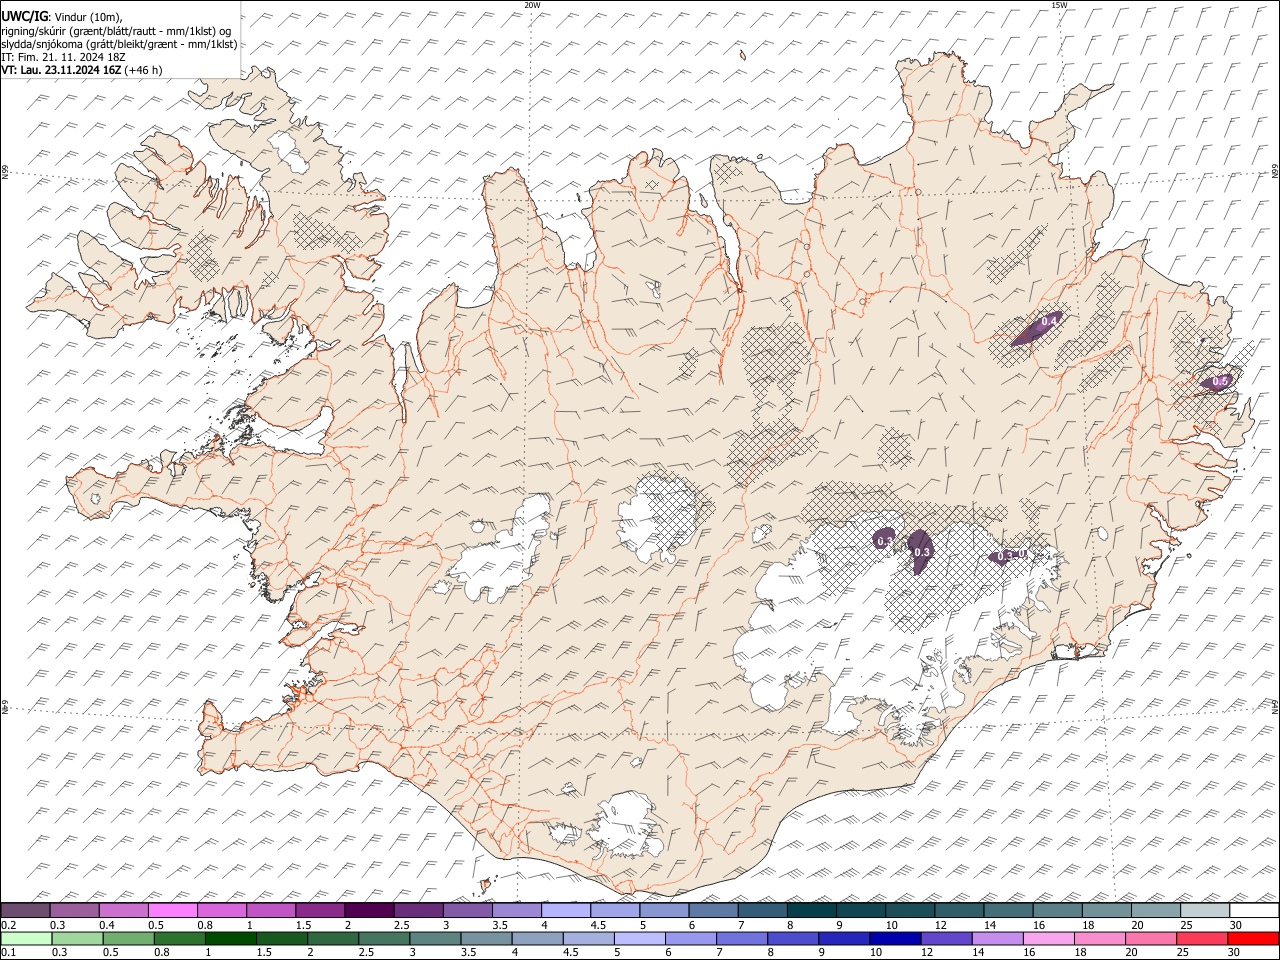
Task: Click the '0.2' value on top legend
Action: click(x=8, y=925)
